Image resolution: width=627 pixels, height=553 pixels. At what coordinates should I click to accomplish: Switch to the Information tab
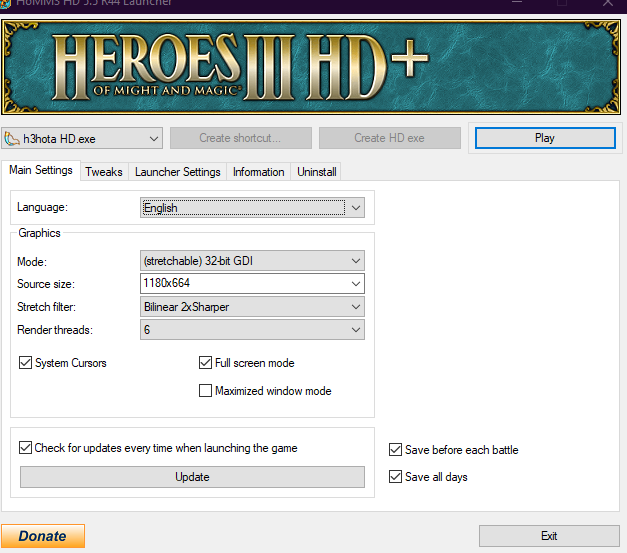tap(258, 172)
